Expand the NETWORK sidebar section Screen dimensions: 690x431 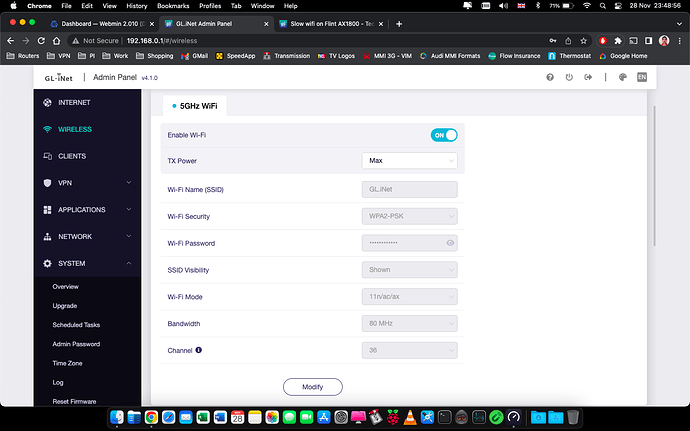pos(87,236)
